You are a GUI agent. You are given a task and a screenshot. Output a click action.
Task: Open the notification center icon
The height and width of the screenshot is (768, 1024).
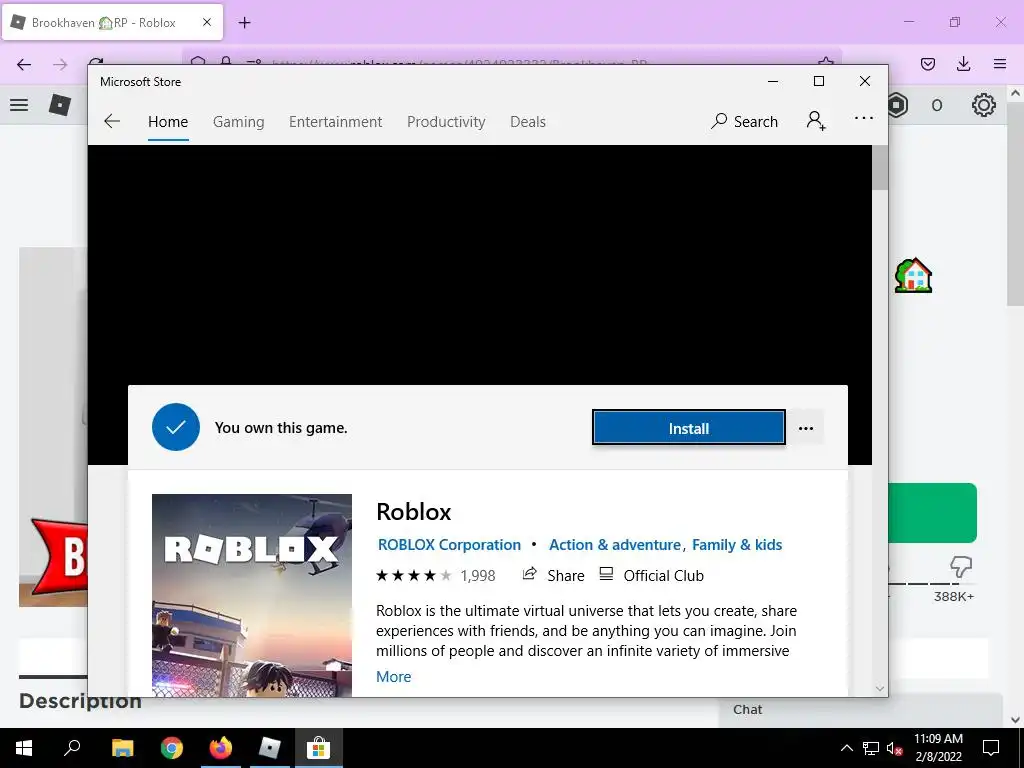[x=991, y=748]
